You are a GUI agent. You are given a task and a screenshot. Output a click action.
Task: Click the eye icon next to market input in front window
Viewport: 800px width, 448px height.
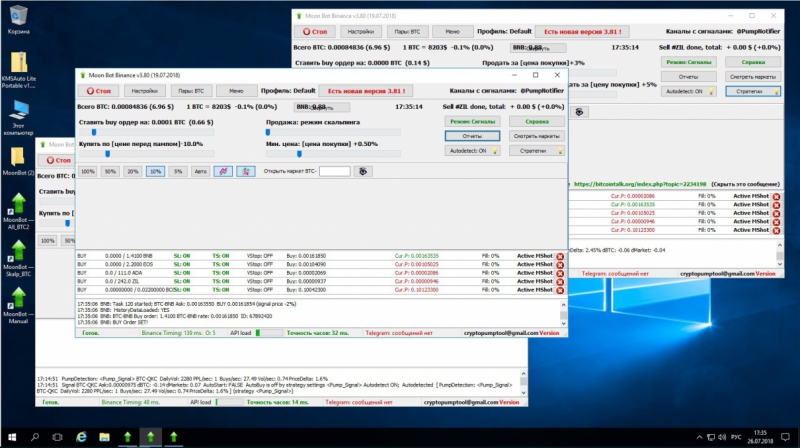[x=363, y=171]
